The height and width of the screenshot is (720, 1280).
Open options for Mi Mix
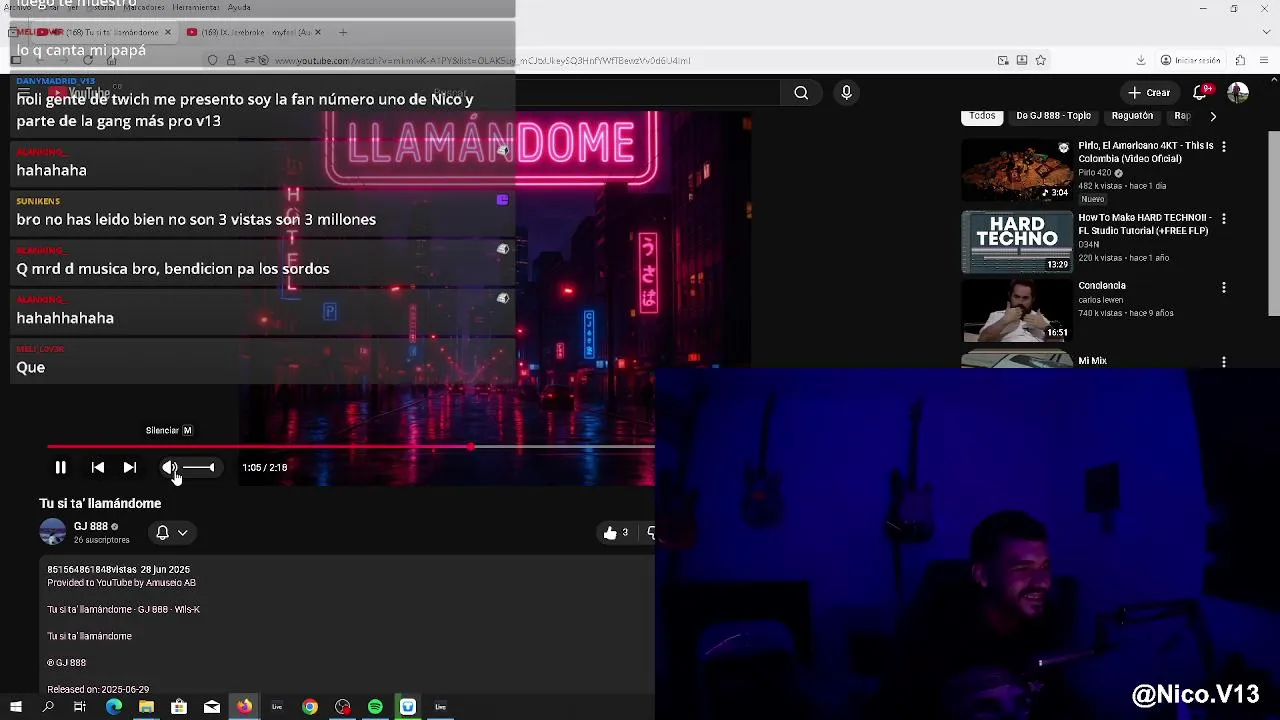click(1223, 362)
